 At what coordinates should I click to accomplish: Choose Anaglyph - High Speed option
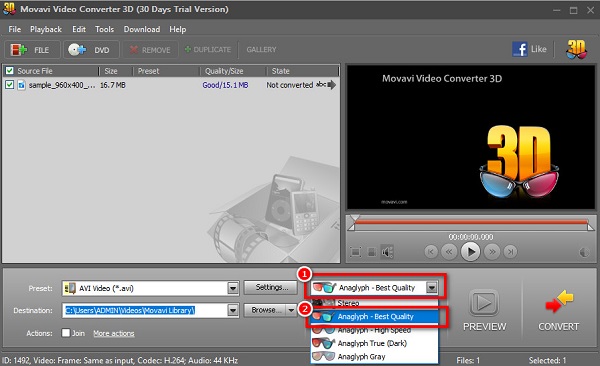coord(374,330)
